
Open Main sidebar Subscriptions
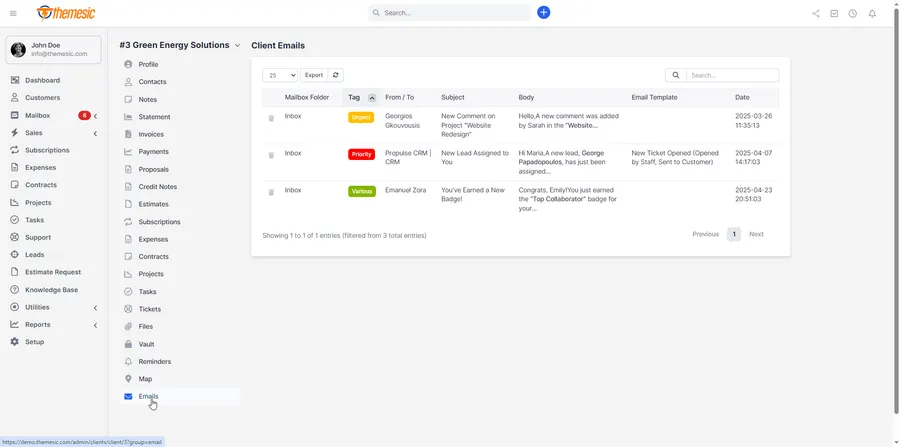47,150
